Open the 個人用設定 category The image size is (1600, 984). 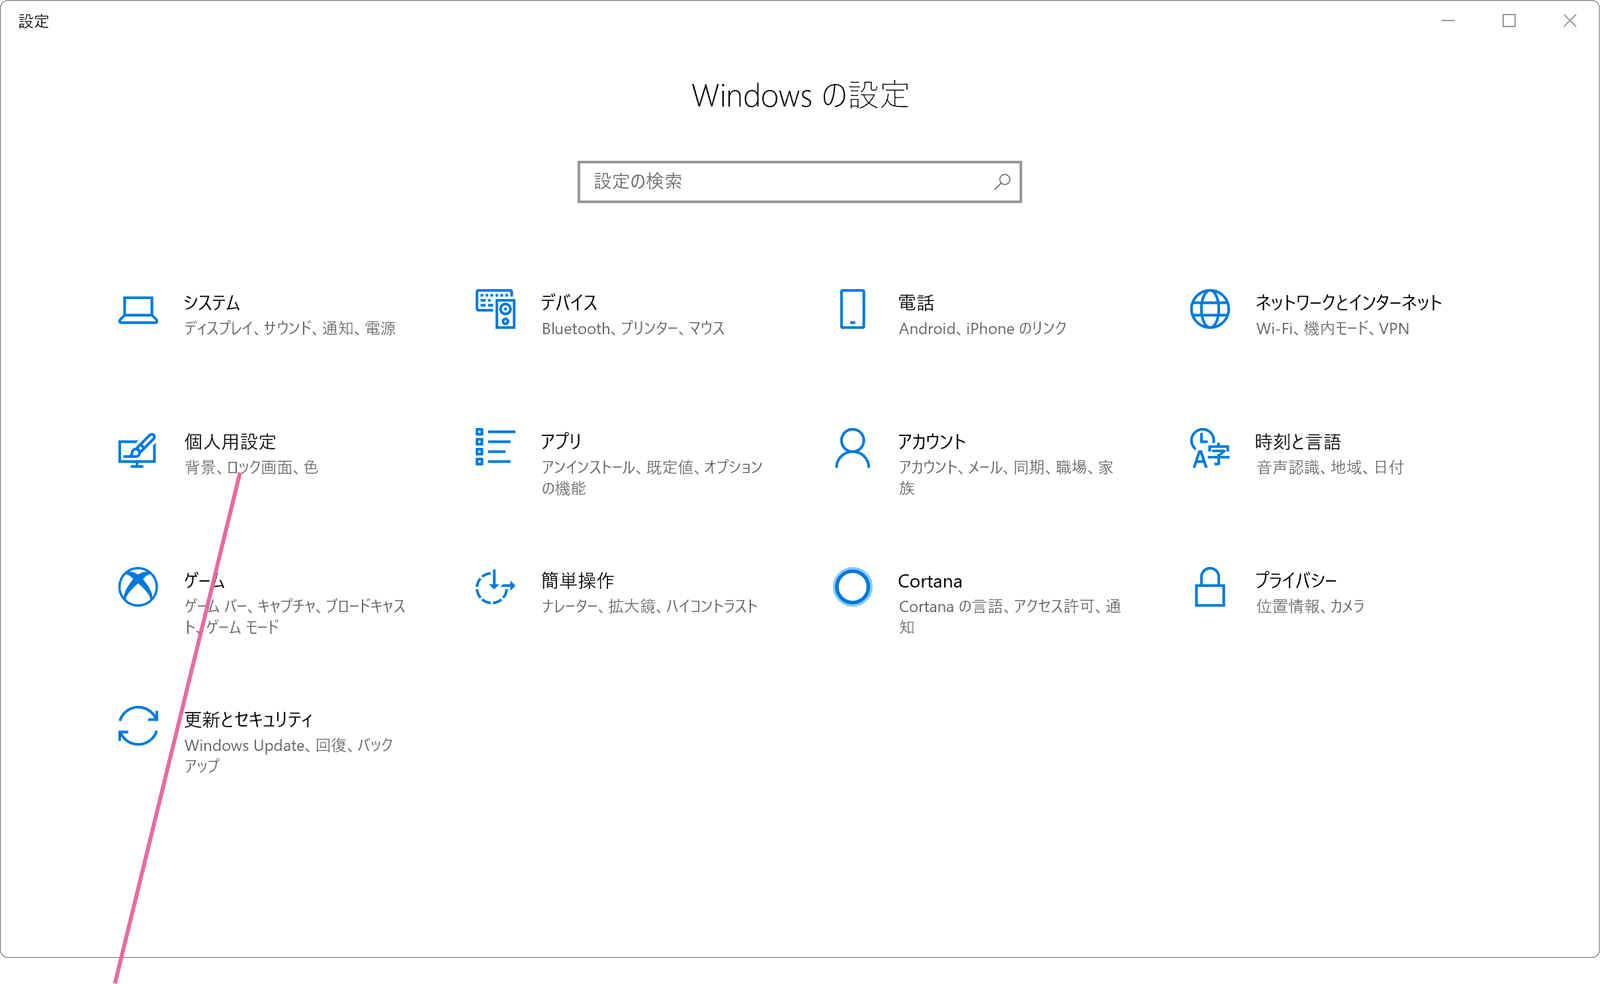[x=230, y=441]
